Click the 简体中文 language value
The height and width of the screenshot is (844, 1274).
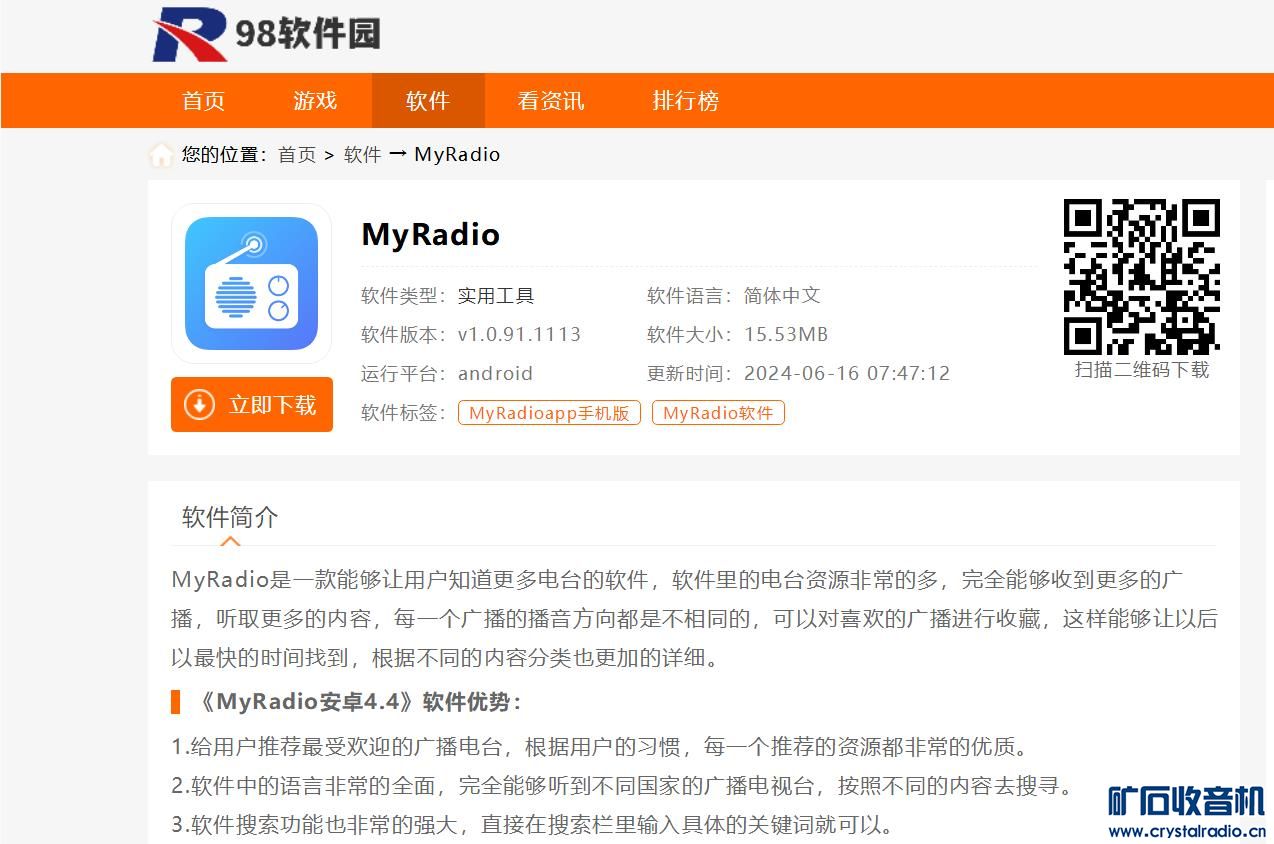tap(782, 296)
